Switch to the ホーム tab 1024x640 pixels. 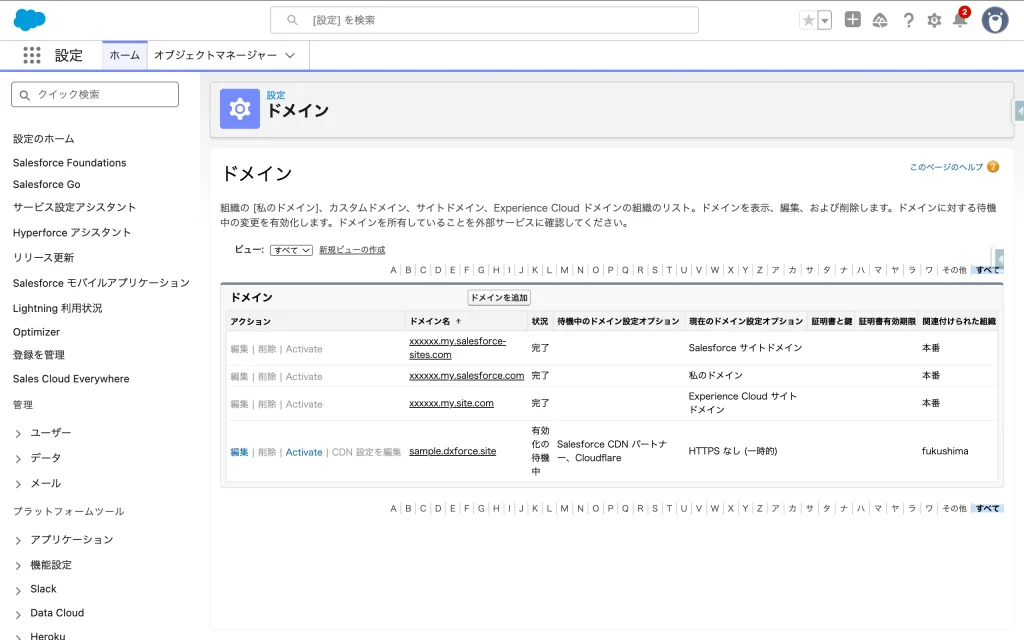click(125, 56)
